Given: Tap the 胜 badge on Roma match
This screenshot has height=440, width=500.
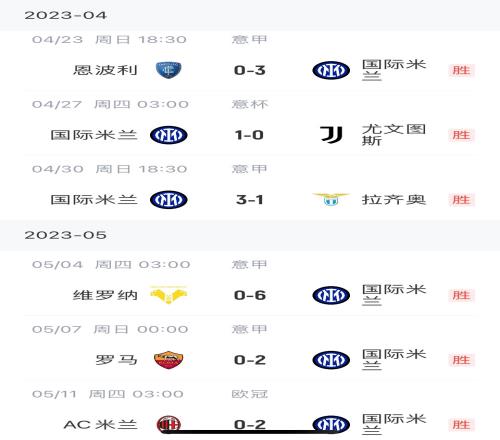Looking at the screenshot, I should [461, 360].
